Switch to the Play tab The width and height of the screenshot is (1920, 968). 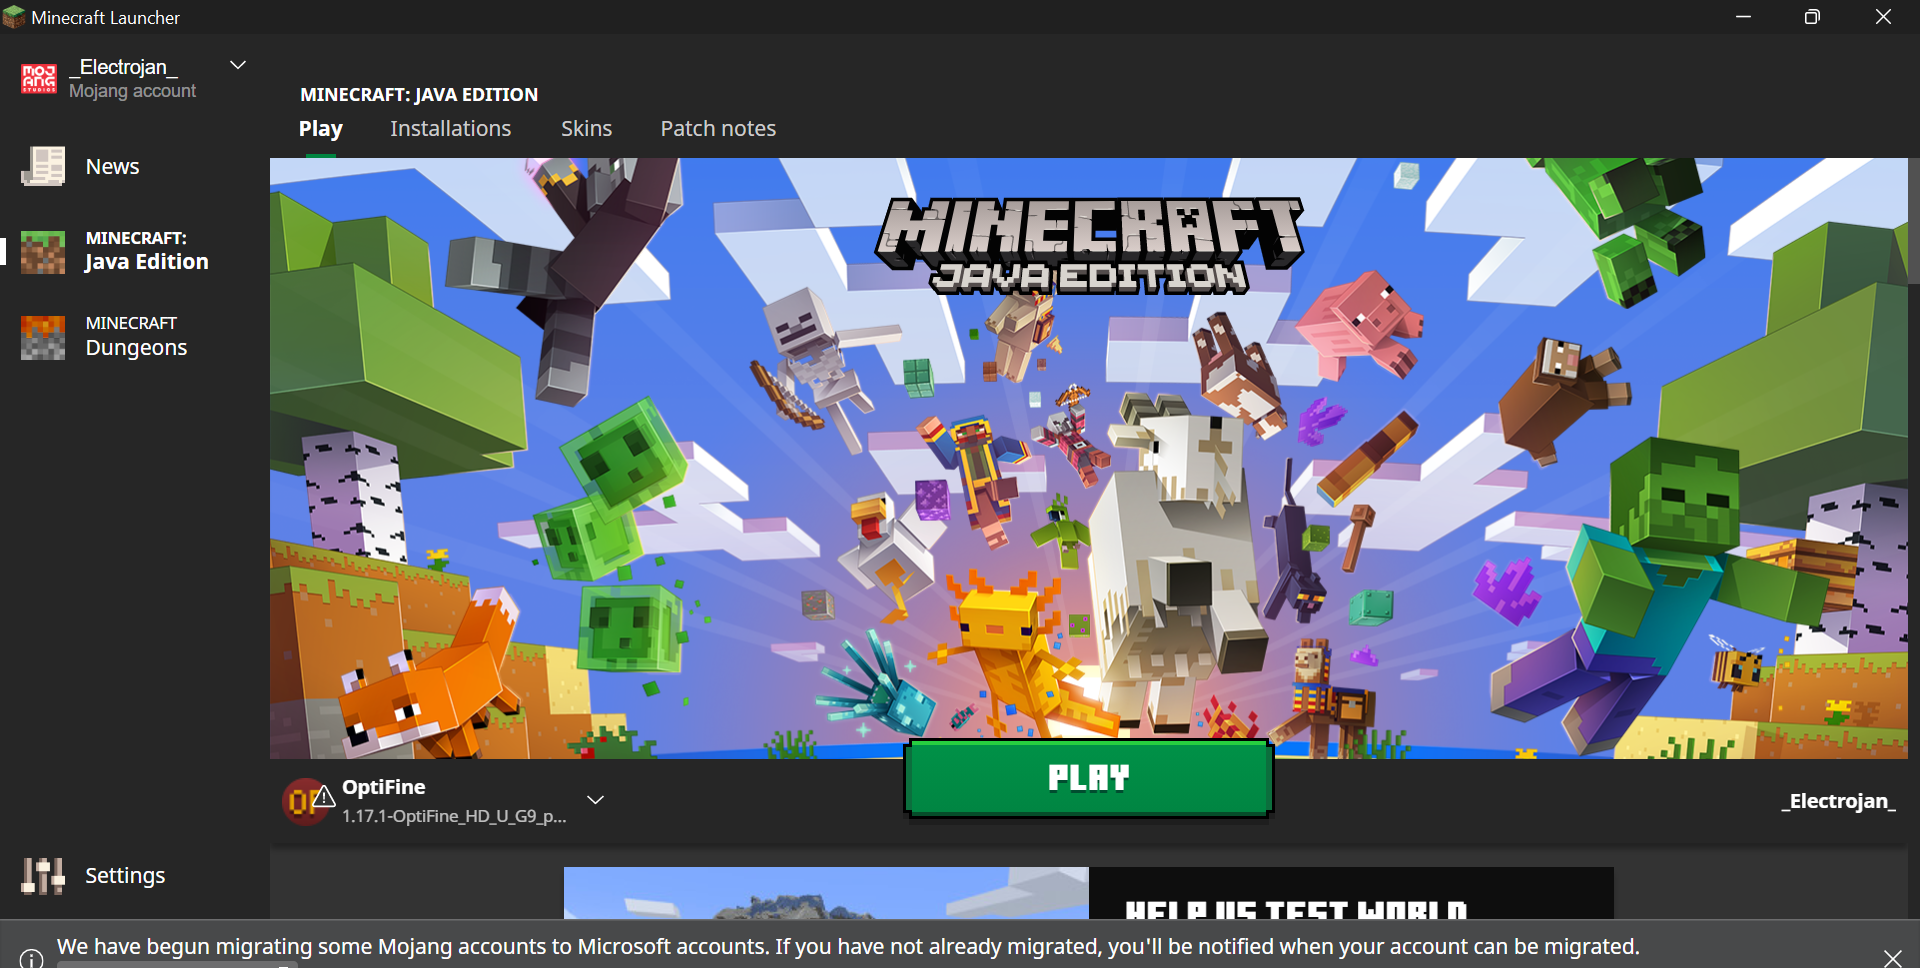pyautogui.click(x=321, y=129)
